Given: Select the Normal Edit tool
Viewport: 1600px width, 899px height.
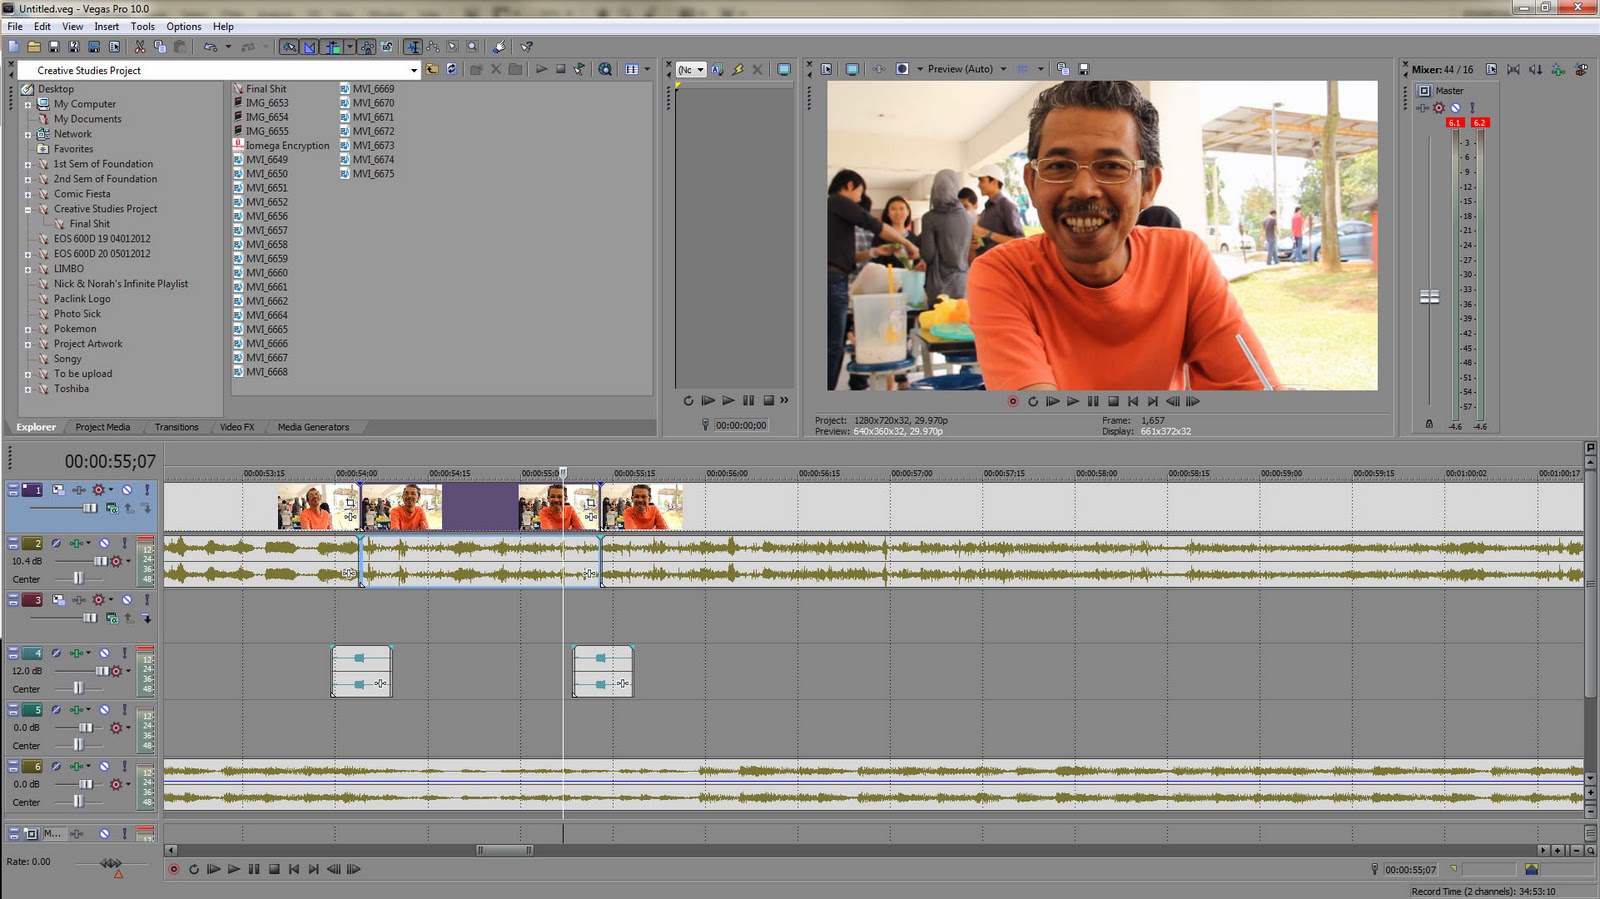Looking at the screenshot, I should [x=412, y=47].
